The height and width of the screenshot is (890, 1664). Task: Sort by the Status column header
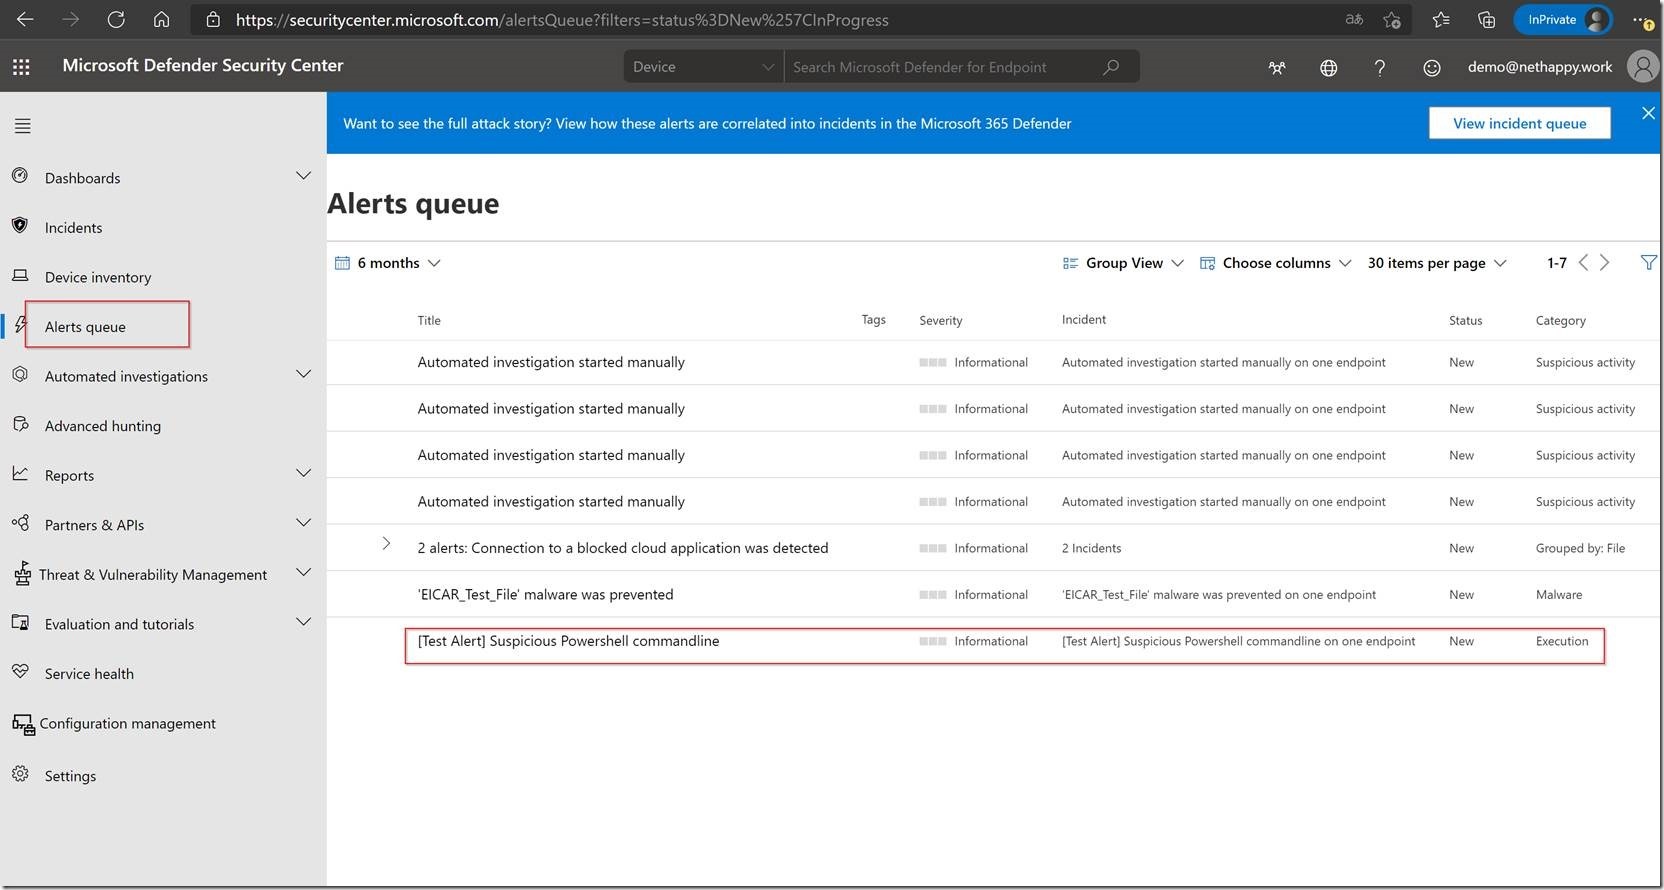click(1465, 320)
